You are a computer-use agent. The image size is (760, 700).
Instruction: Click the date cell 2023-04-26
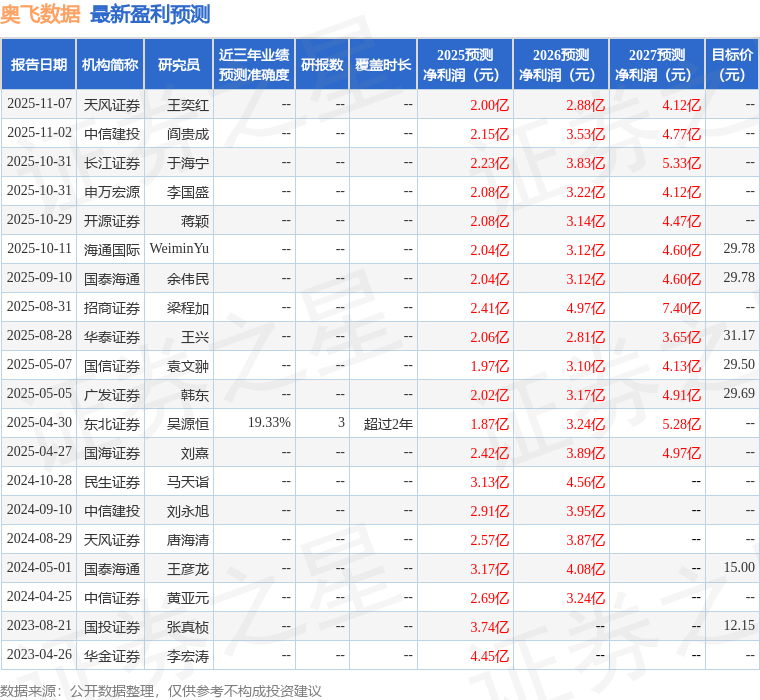tap(39, 654)
